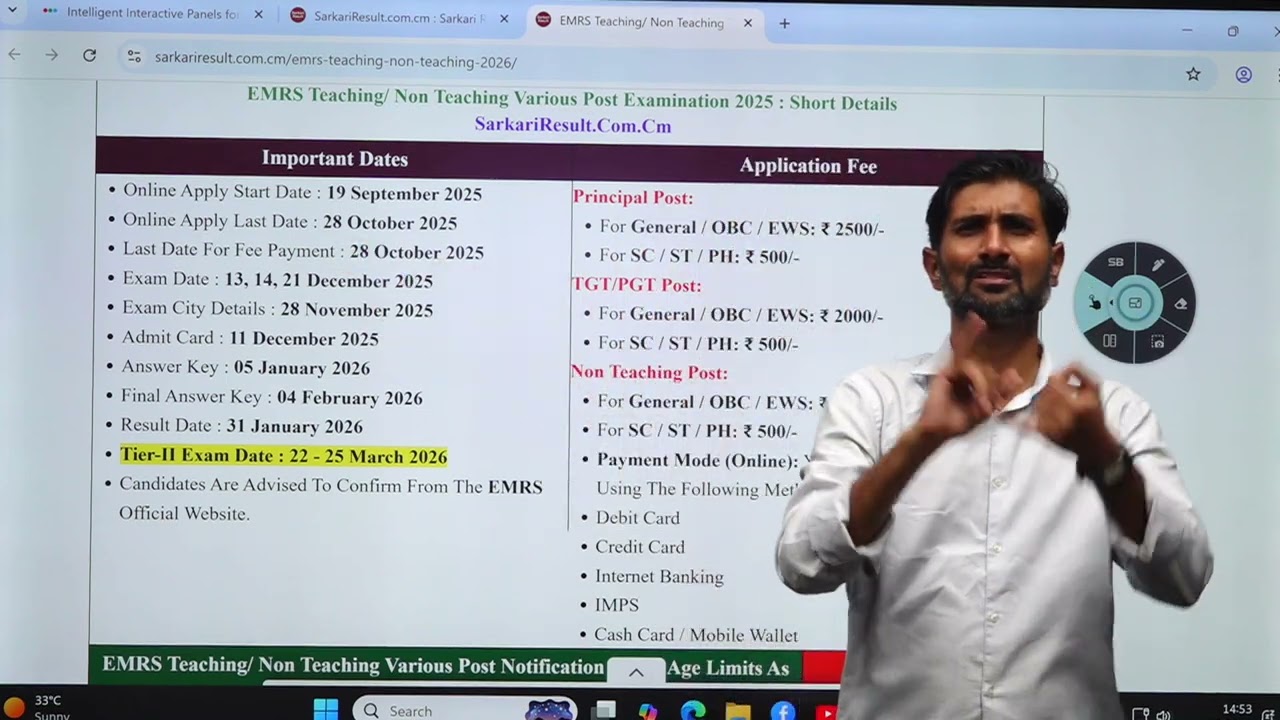
Task: Select the eraser tool in radial menu
Action: click(x=1180, y=304)
